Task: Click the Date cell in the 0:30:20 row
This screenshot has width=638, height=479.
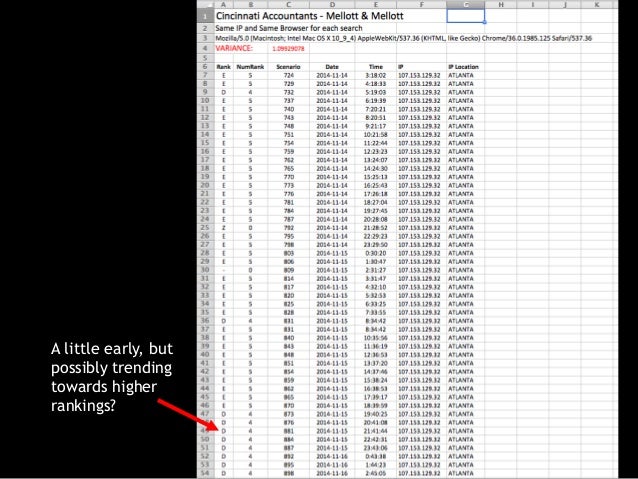Action: point(332,253)
